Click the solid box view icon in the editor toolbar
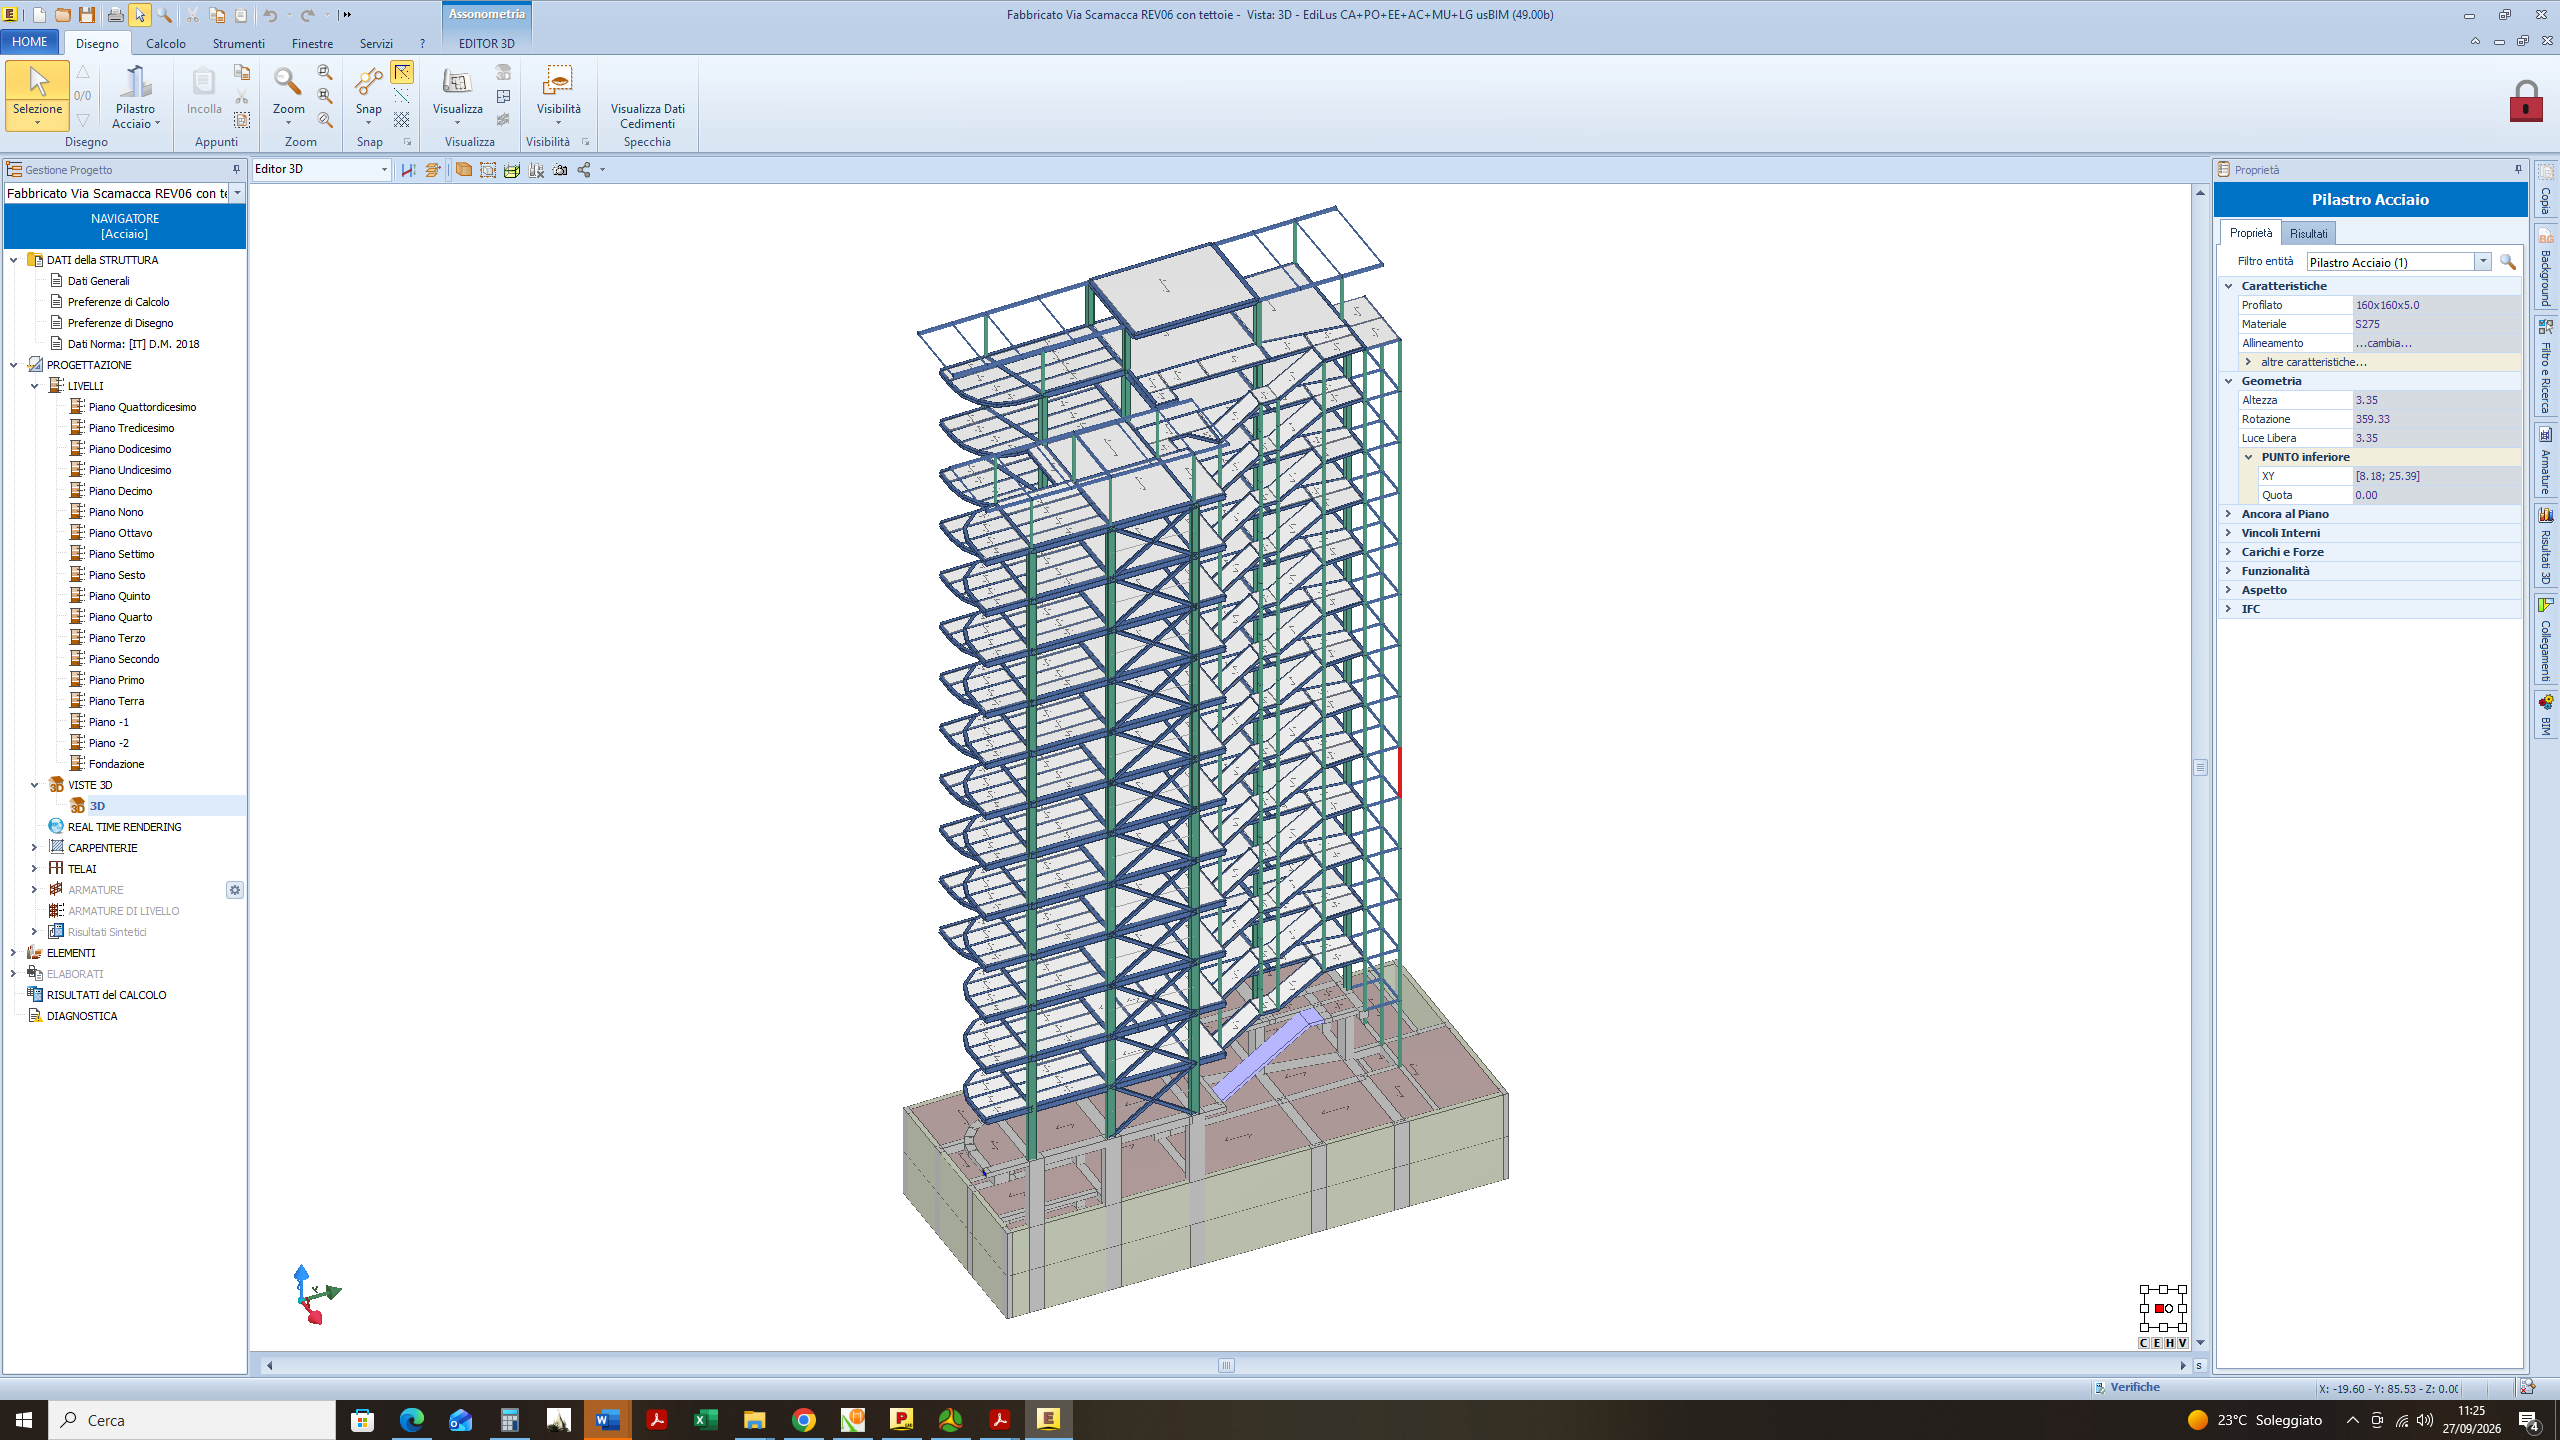Viewport: 2560px width, 1440px height. 464,170
